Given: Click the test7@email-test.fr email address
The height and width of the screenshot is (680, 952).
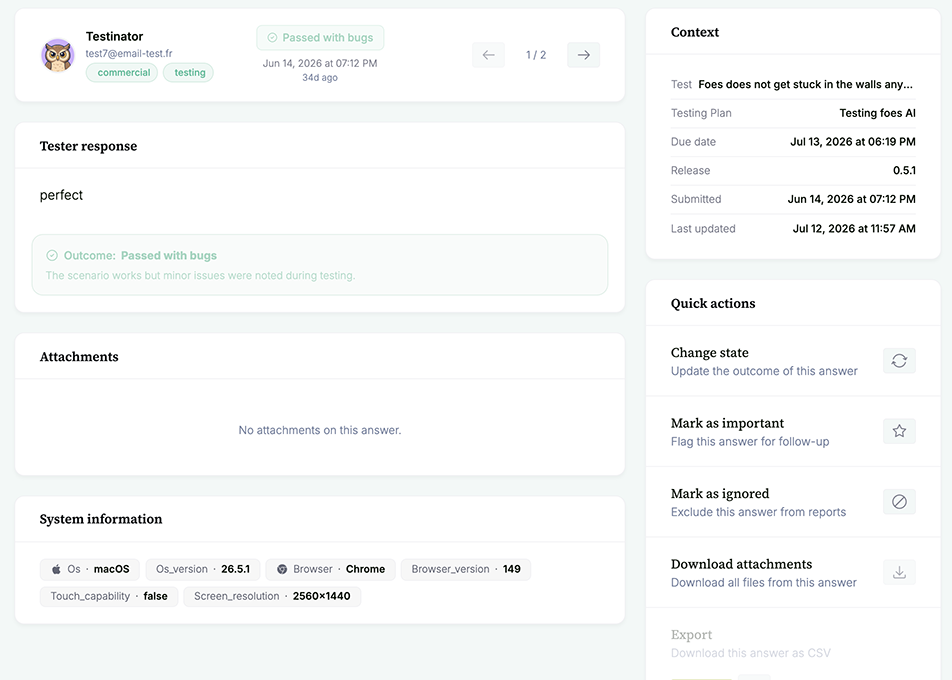Looking at the screenshot, I should click(129, 53).
